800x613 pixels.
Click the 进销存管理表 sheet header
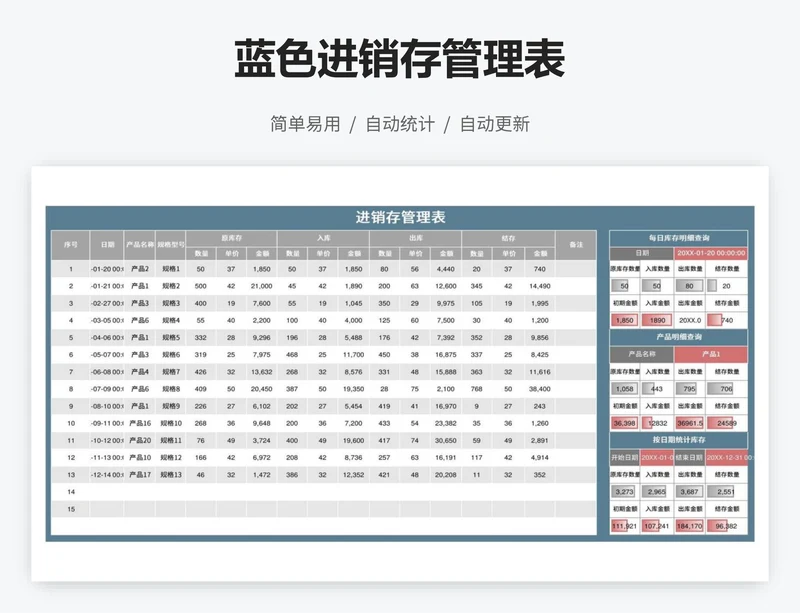click(401, 217)
